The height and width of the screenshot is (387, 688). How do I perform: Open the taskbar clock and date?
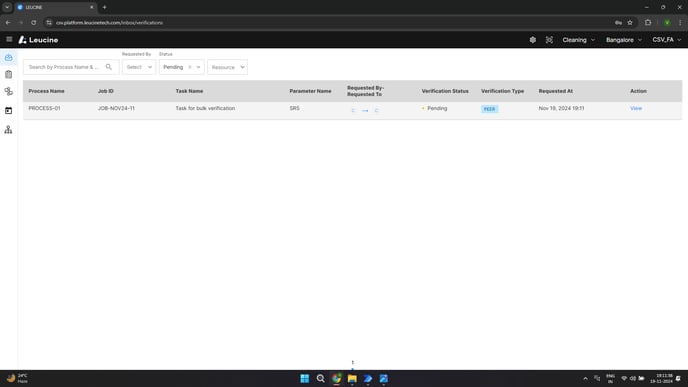(661, 378)
